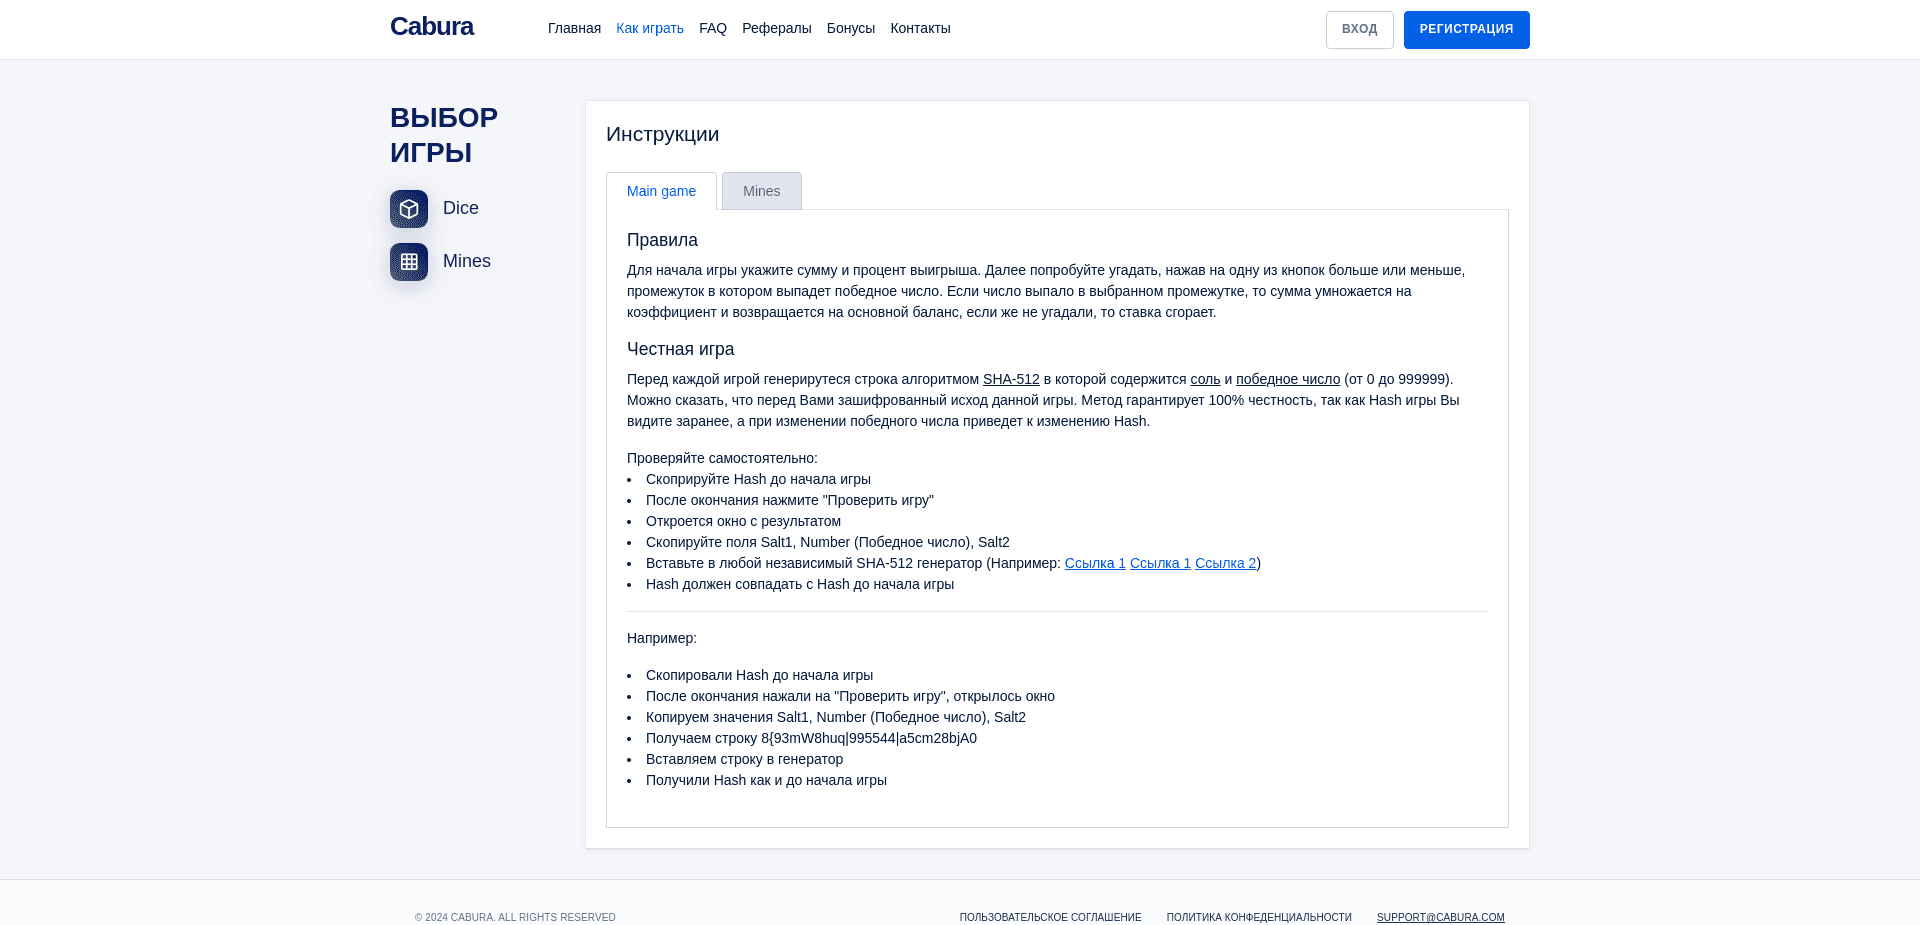Click the underlined победное число term
The image size is (1920, 925).
1288,379
